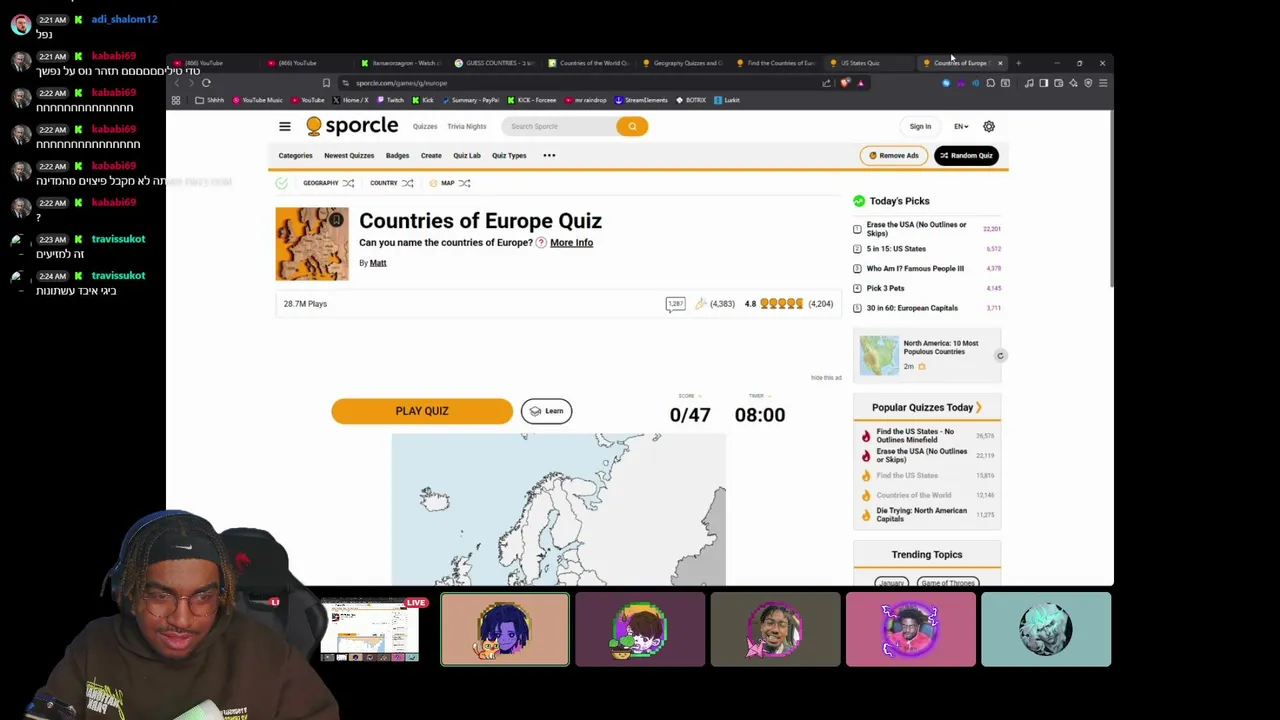Open Newest Quizzes menu item

[349, 155]
